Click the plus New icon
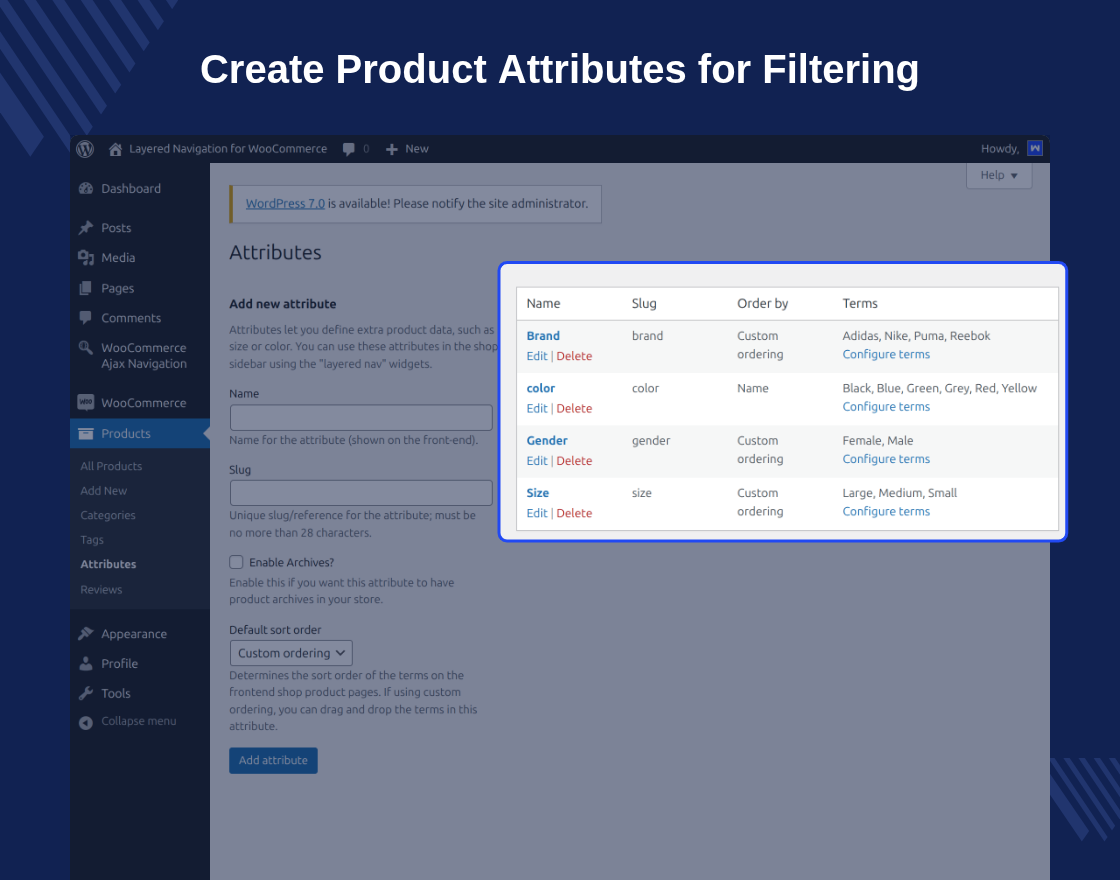 (x=391, y=149)
